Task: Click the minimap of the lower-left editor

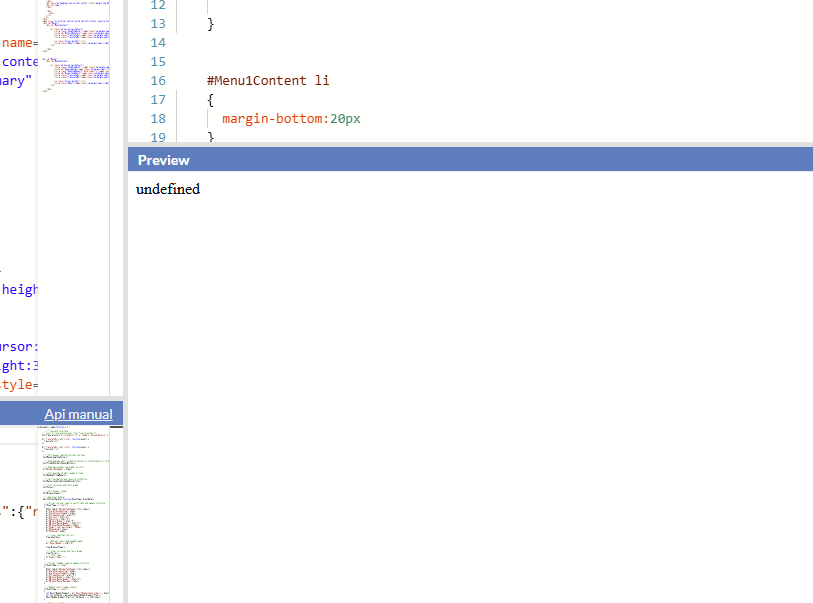Action: pyautogui.click(x=75, y=510)
